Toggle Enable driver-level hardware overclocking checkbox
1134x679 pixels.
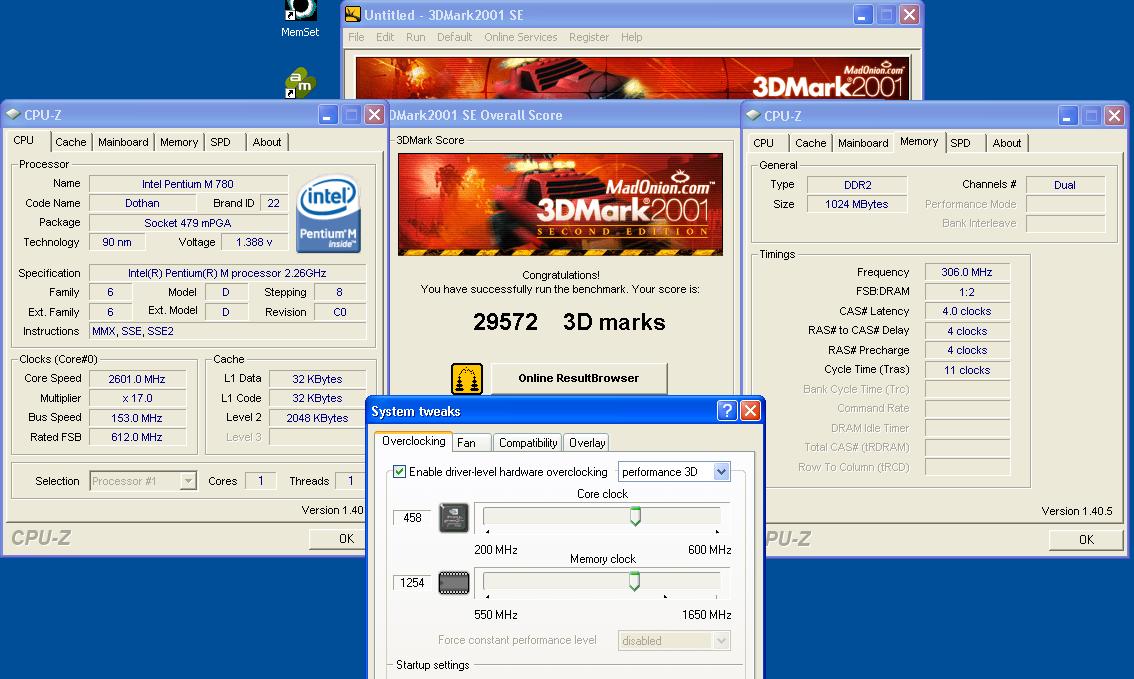click(399, 471)
